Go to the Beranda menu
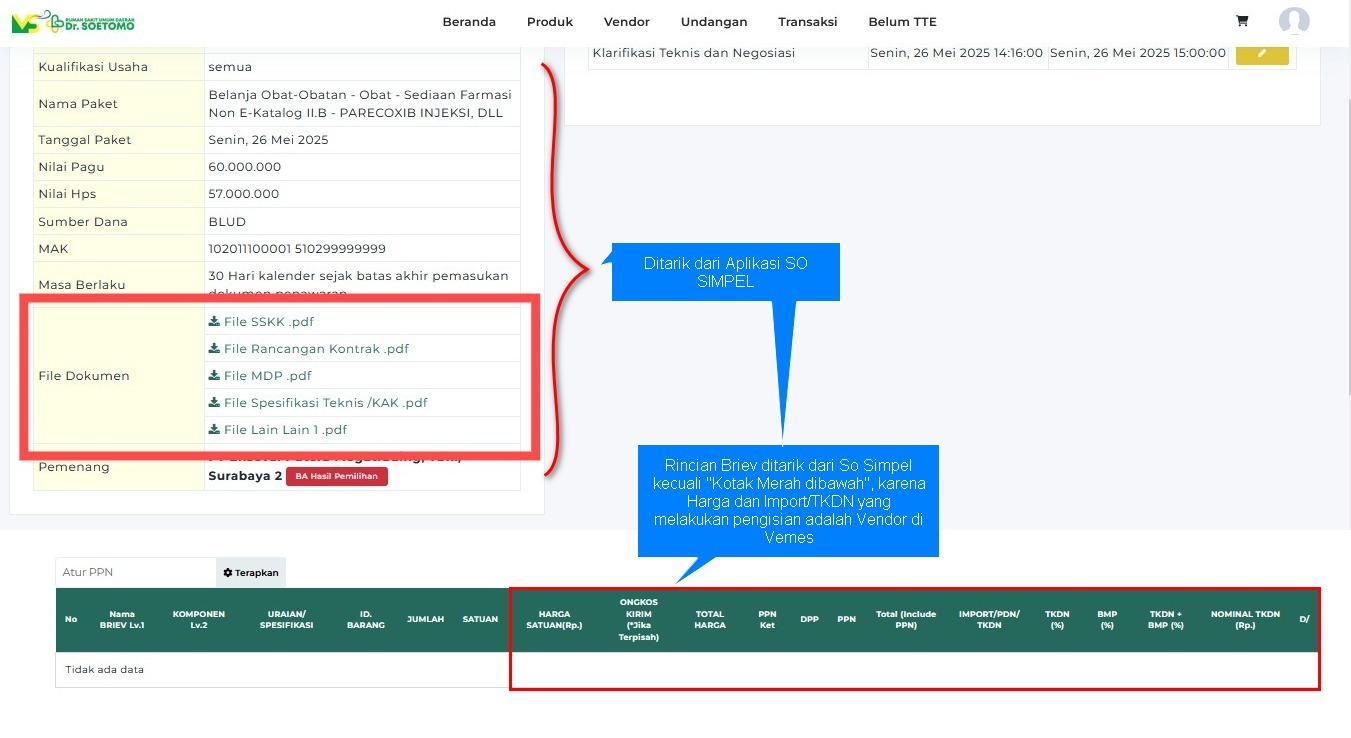Screen dimensions: 1351x738 [469, 22]
